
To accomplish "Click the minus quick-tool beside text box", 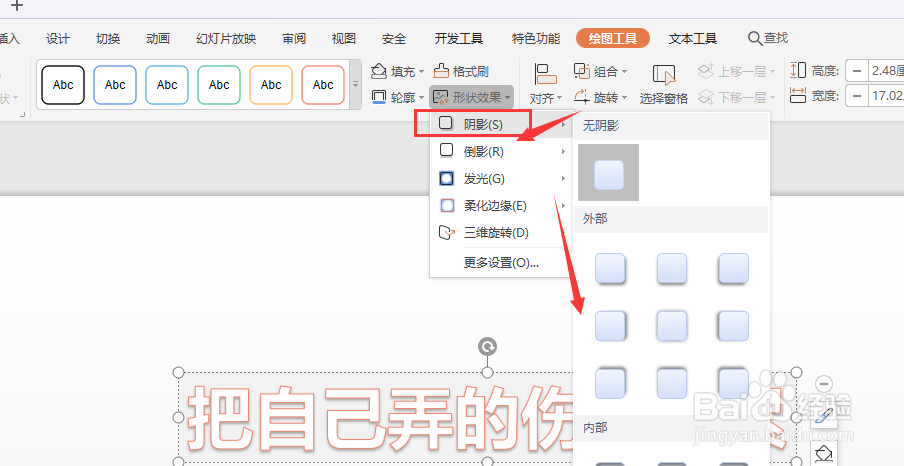I will [x=824, y=384].
